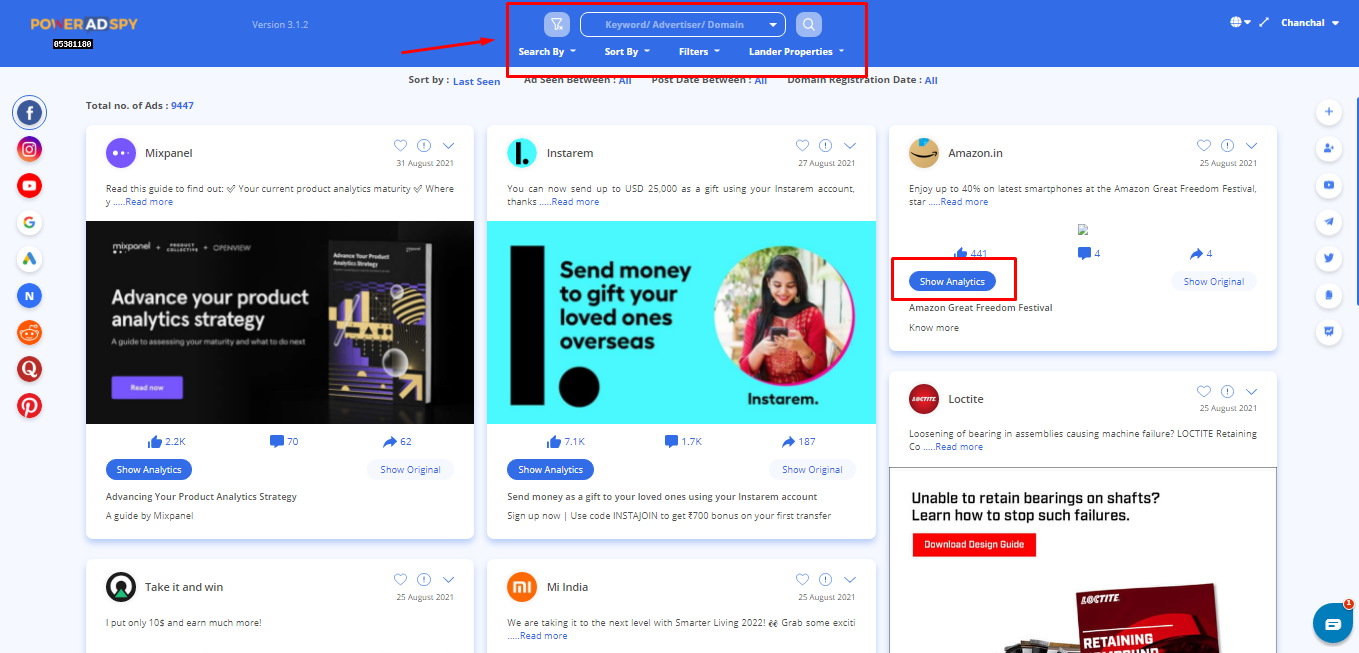
Task: Expand the Instarem ad card chevron
Action: point(850,146)
